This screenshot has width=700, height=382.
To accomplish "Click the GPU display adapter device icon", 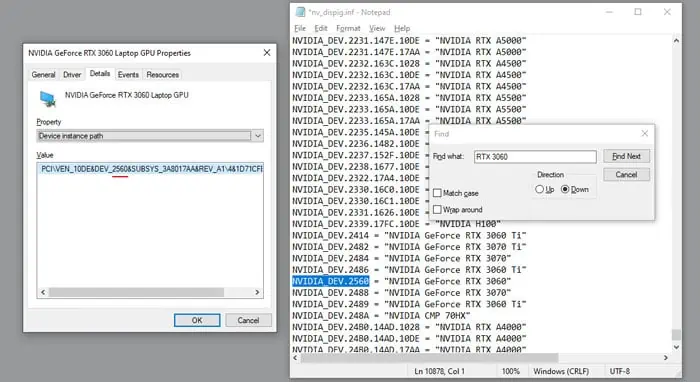I will [x=48, y=99].
